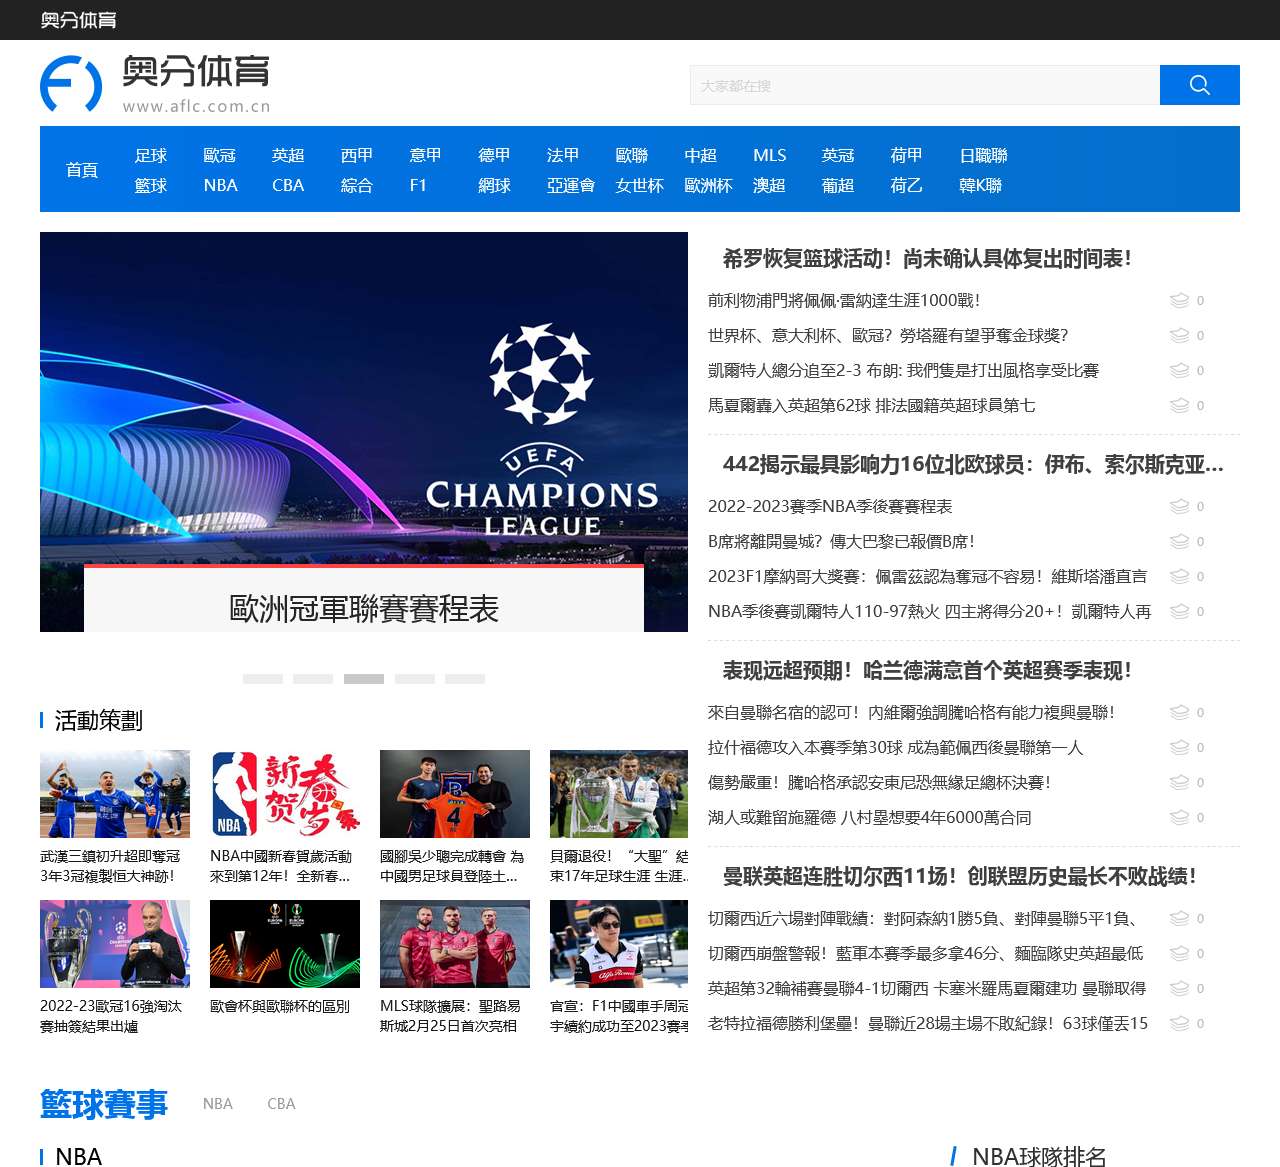Select the first carousel slide indicator
The image size is (1280, 1167).
[x=263, y=679]
